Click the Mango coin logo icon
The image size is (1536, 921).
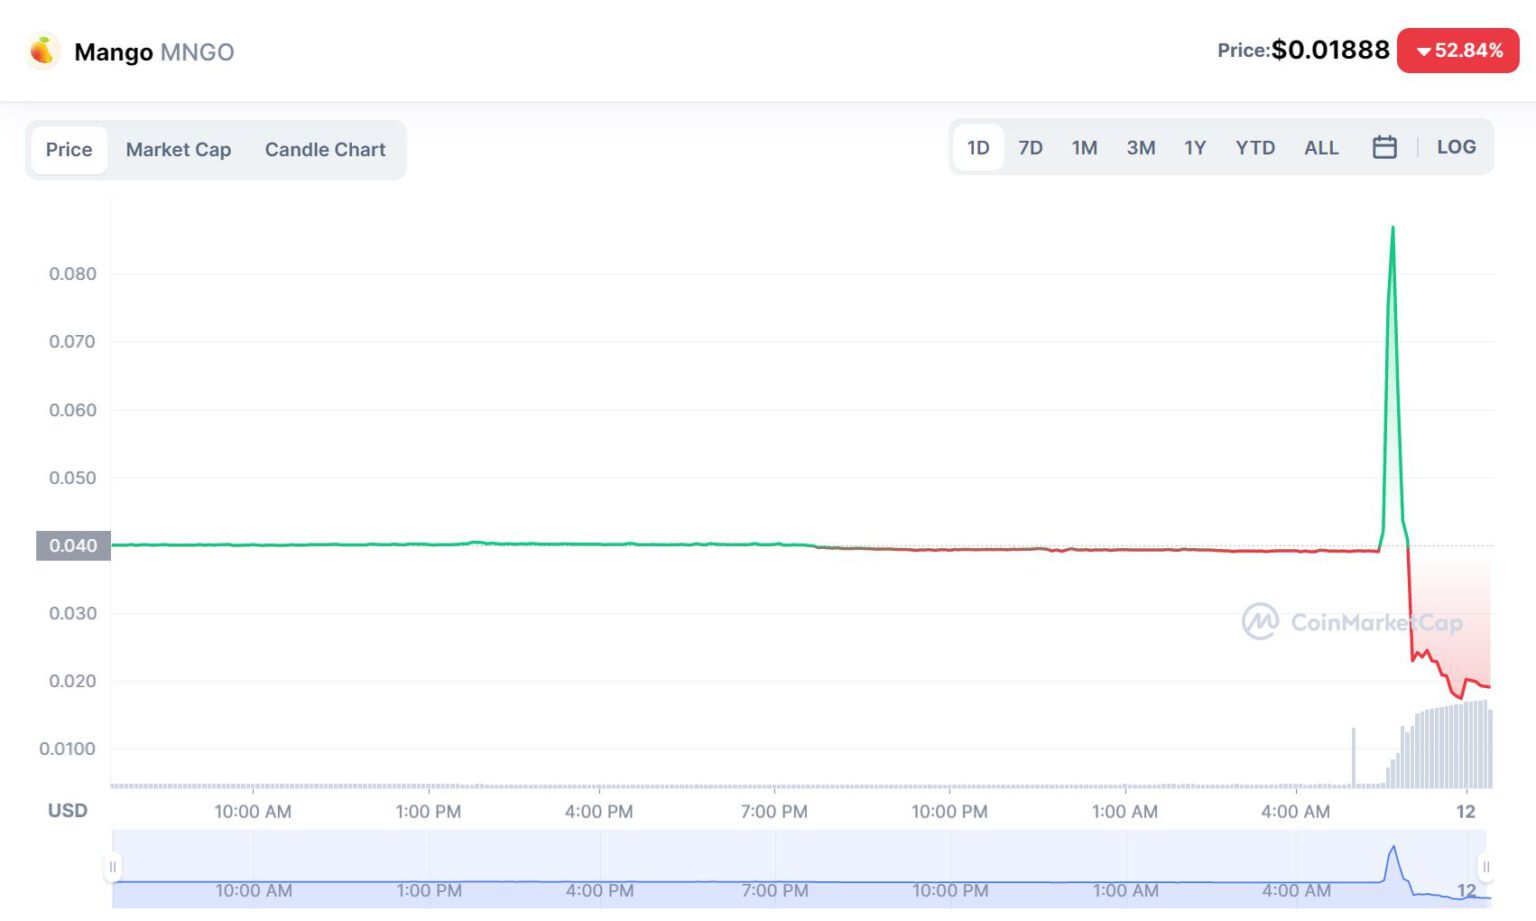[43, 51]
